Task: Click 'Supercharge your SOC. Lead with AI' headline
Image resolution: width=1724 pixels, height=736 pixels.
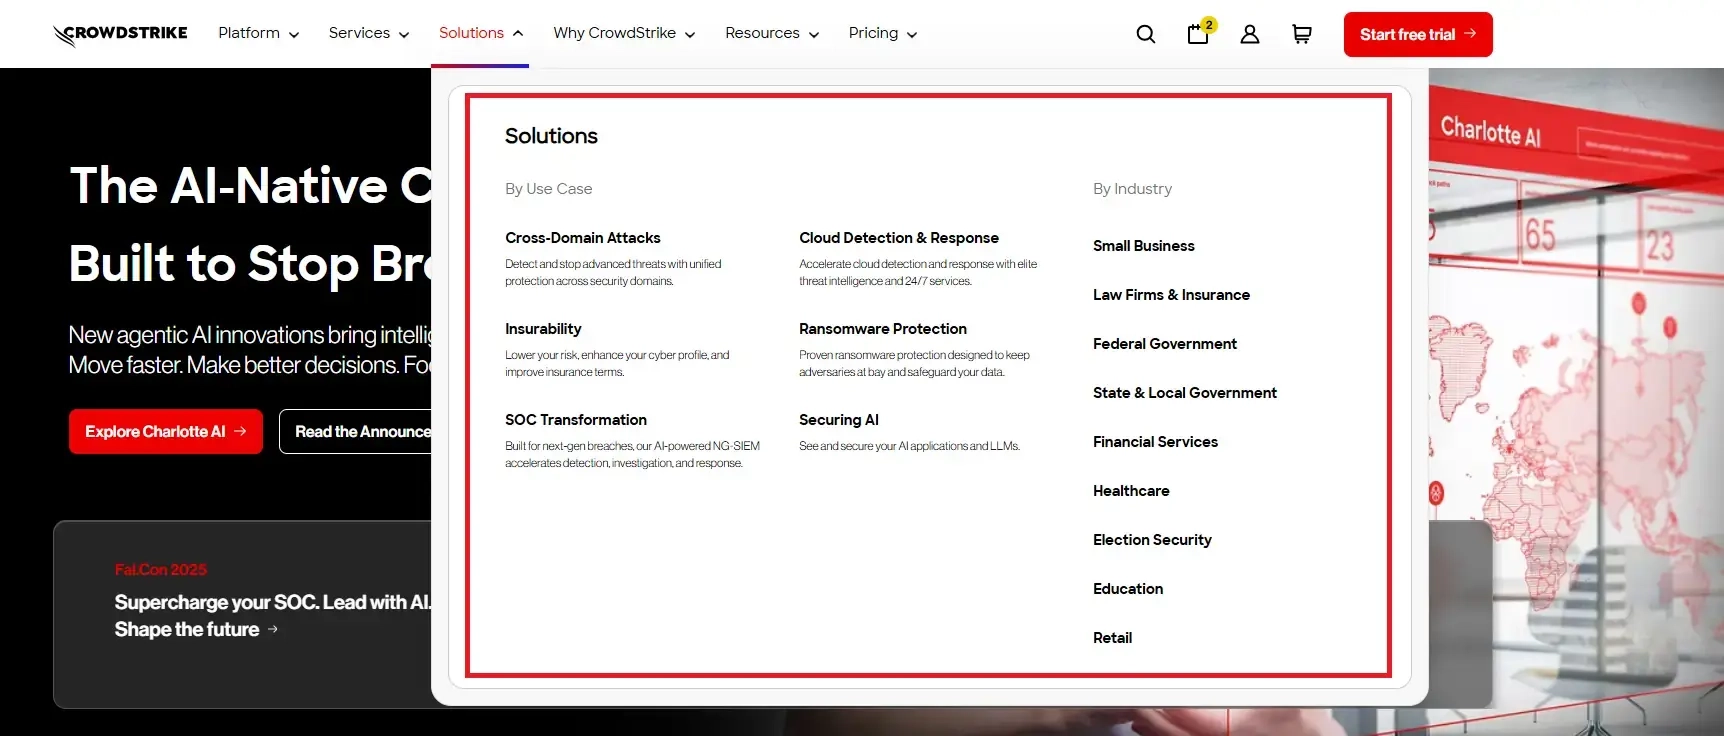Action: point(273,602)
